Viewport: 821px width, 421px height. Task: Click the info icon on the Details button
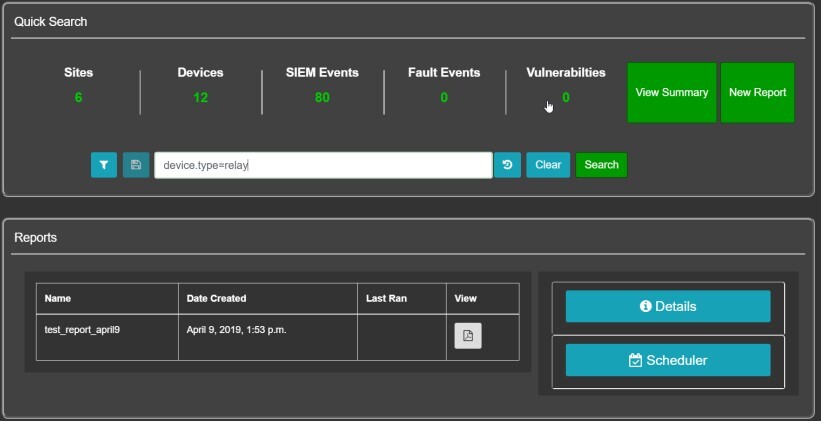[x=646, y=306]
